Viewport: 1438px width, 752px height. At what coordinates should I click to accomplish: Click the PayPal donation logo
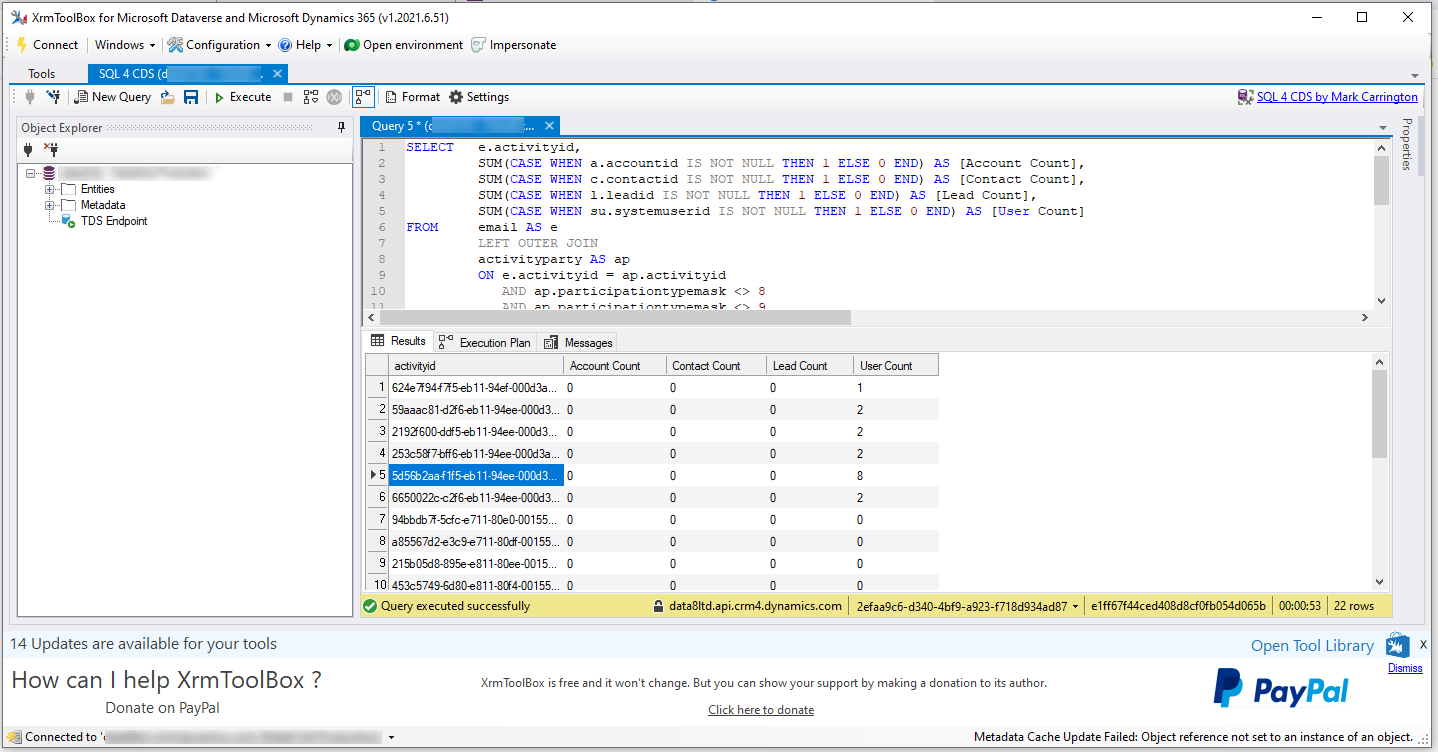[x=1280, y=689]
